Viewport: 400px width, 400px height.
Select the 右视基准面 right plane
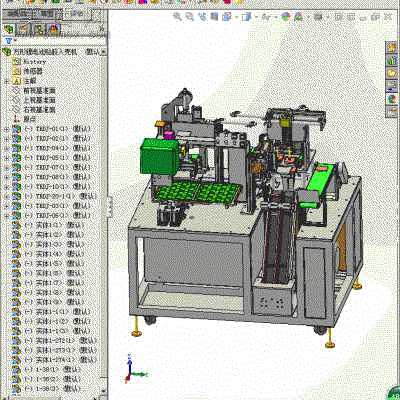[x=34, y=109]
